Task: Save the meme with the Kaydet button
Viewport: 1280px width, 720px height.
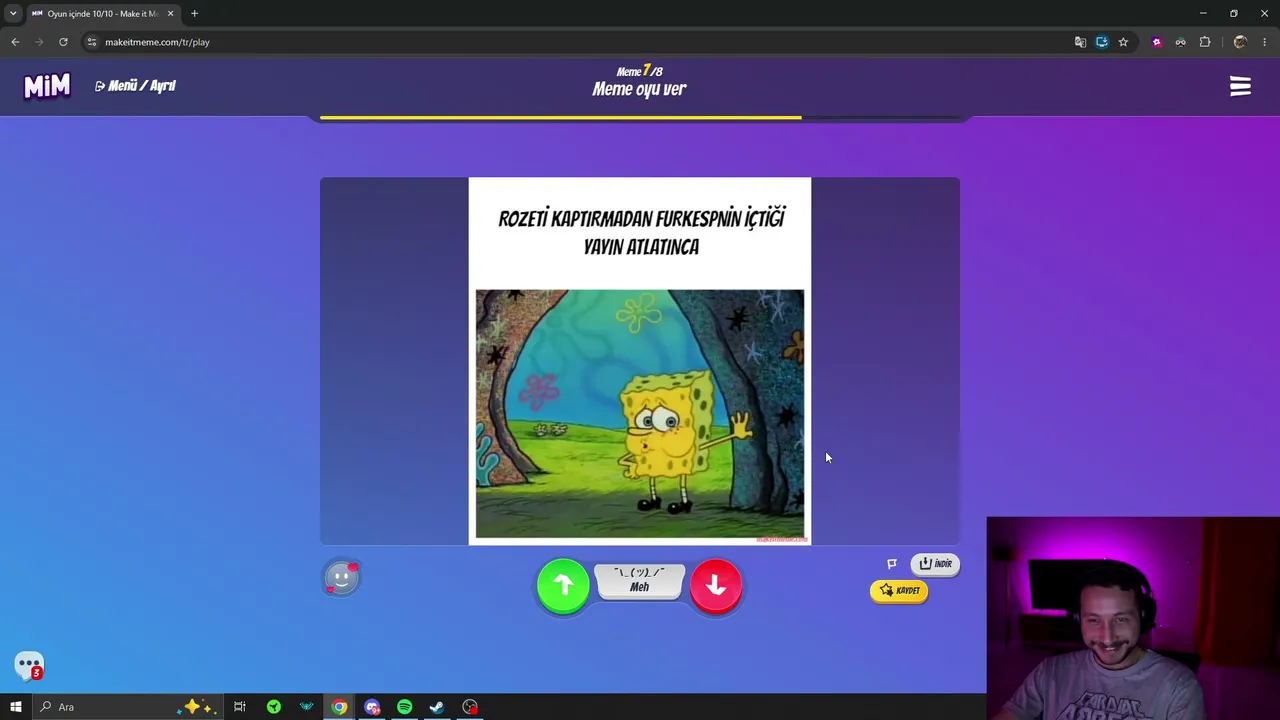Action: [899, 591]
